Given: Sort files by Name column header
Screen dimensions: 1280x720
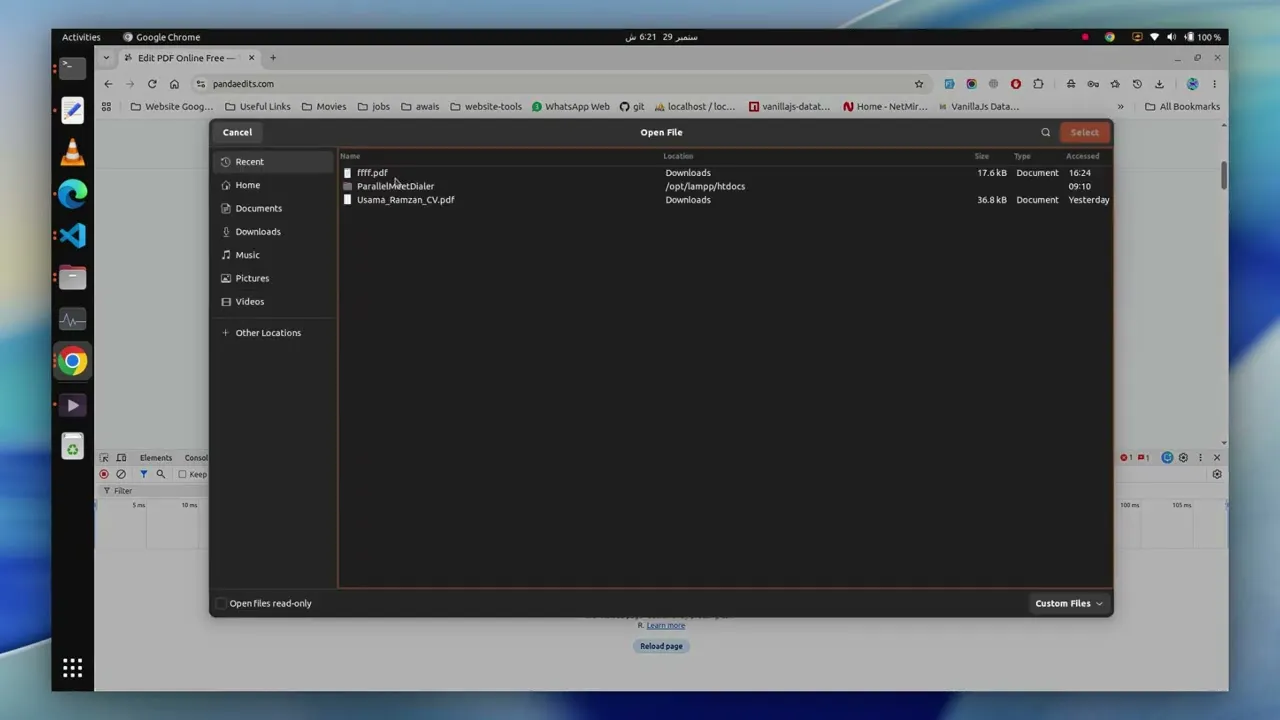Looking at the screenshot, I should pyautogui.click(x=350, y=156).
